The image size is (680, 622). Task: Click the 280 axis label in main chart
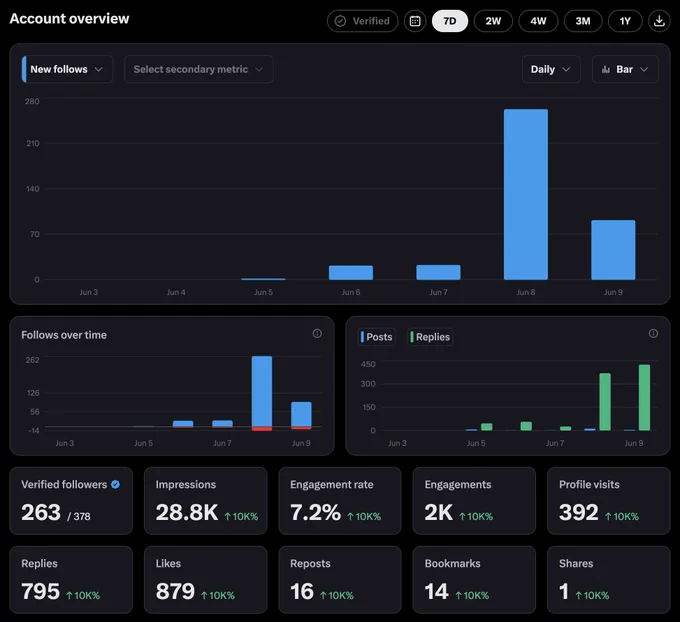[x=32, y=101]
